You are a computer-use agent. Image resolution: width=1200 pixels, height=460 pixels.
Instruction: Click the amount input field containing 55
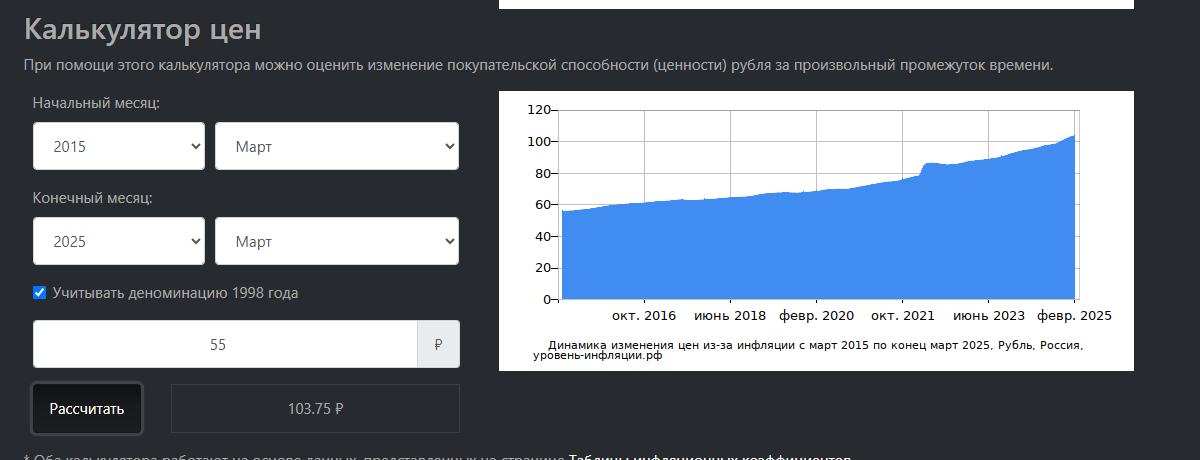point(225,344)
